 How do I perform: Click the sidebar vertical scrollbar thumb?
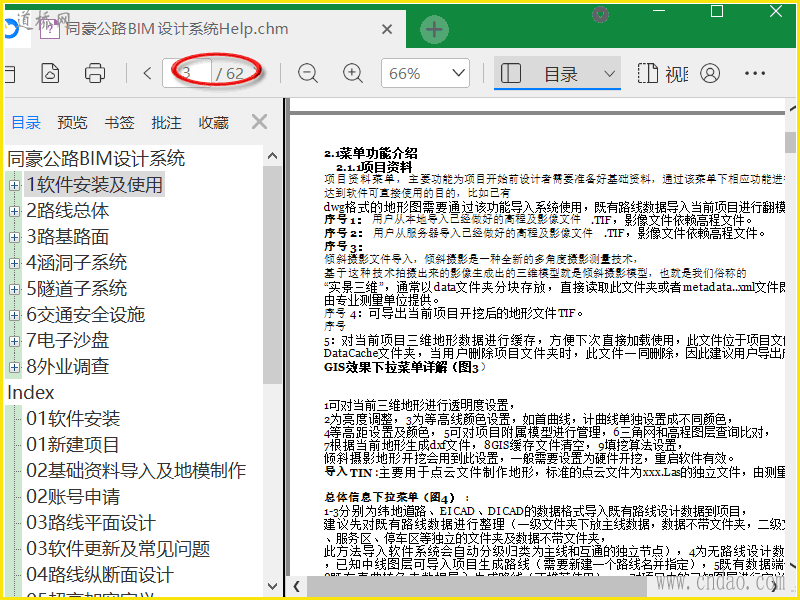coord(272,274)
